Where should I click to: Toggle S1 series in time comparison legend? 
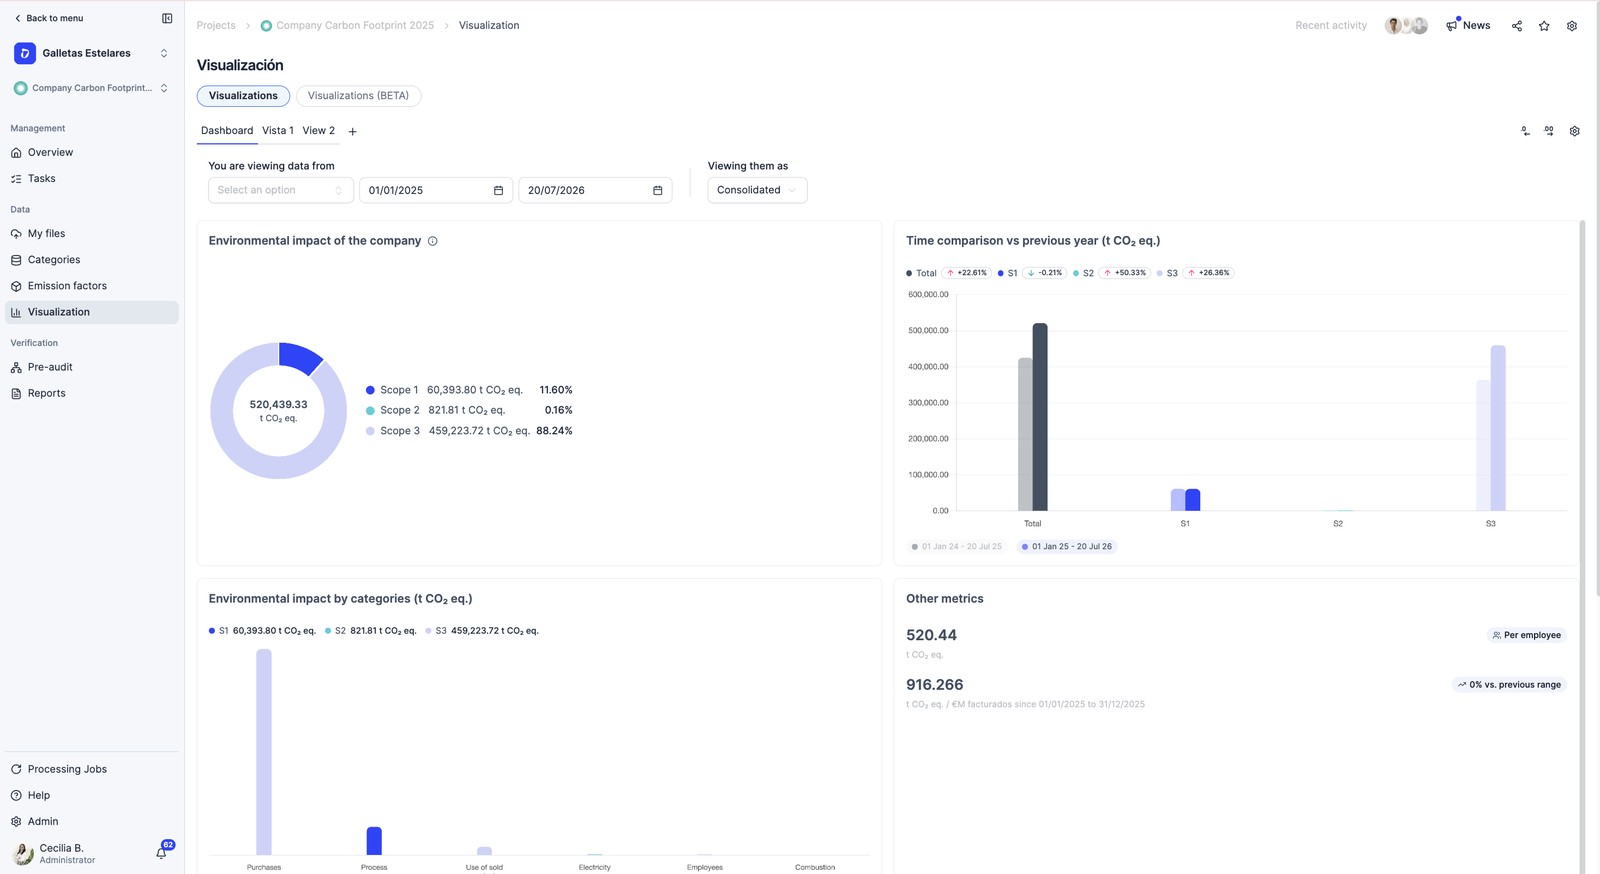pos(1007,273)
